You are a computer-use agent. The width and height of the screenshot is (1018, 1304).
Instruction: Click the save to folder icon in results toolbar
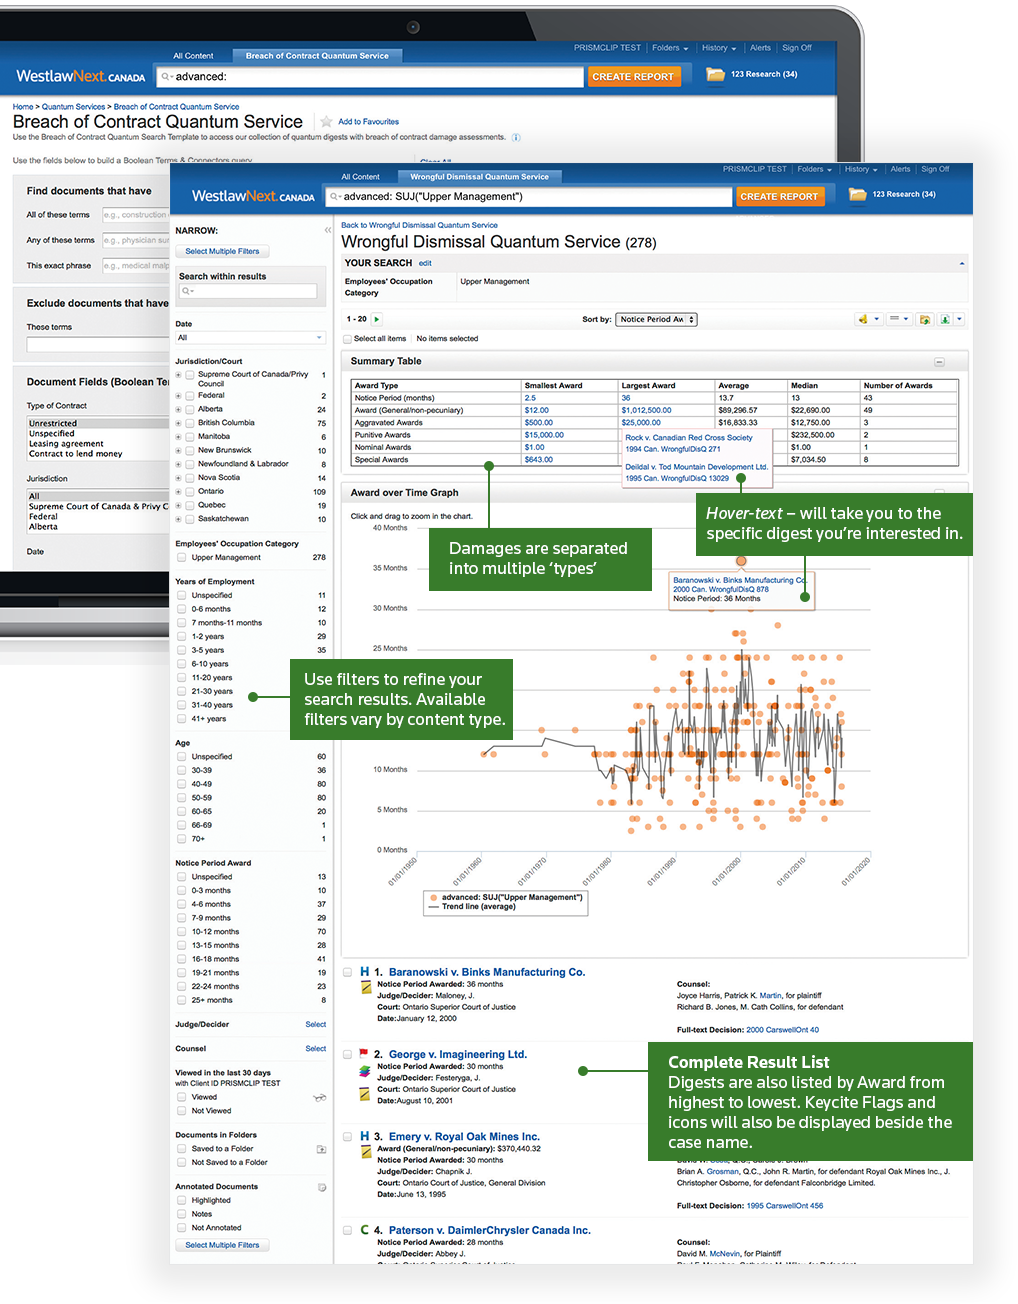(925, 319)
